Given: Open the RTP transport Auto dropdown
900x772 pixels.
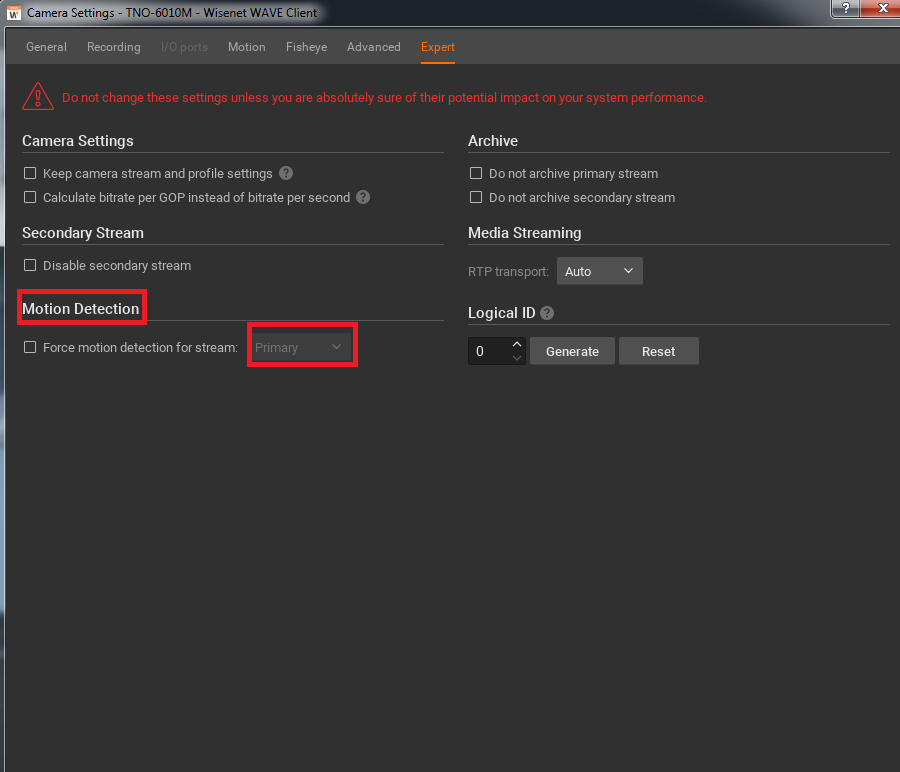Looking at the screenshot, I should (x=599, y=271).
